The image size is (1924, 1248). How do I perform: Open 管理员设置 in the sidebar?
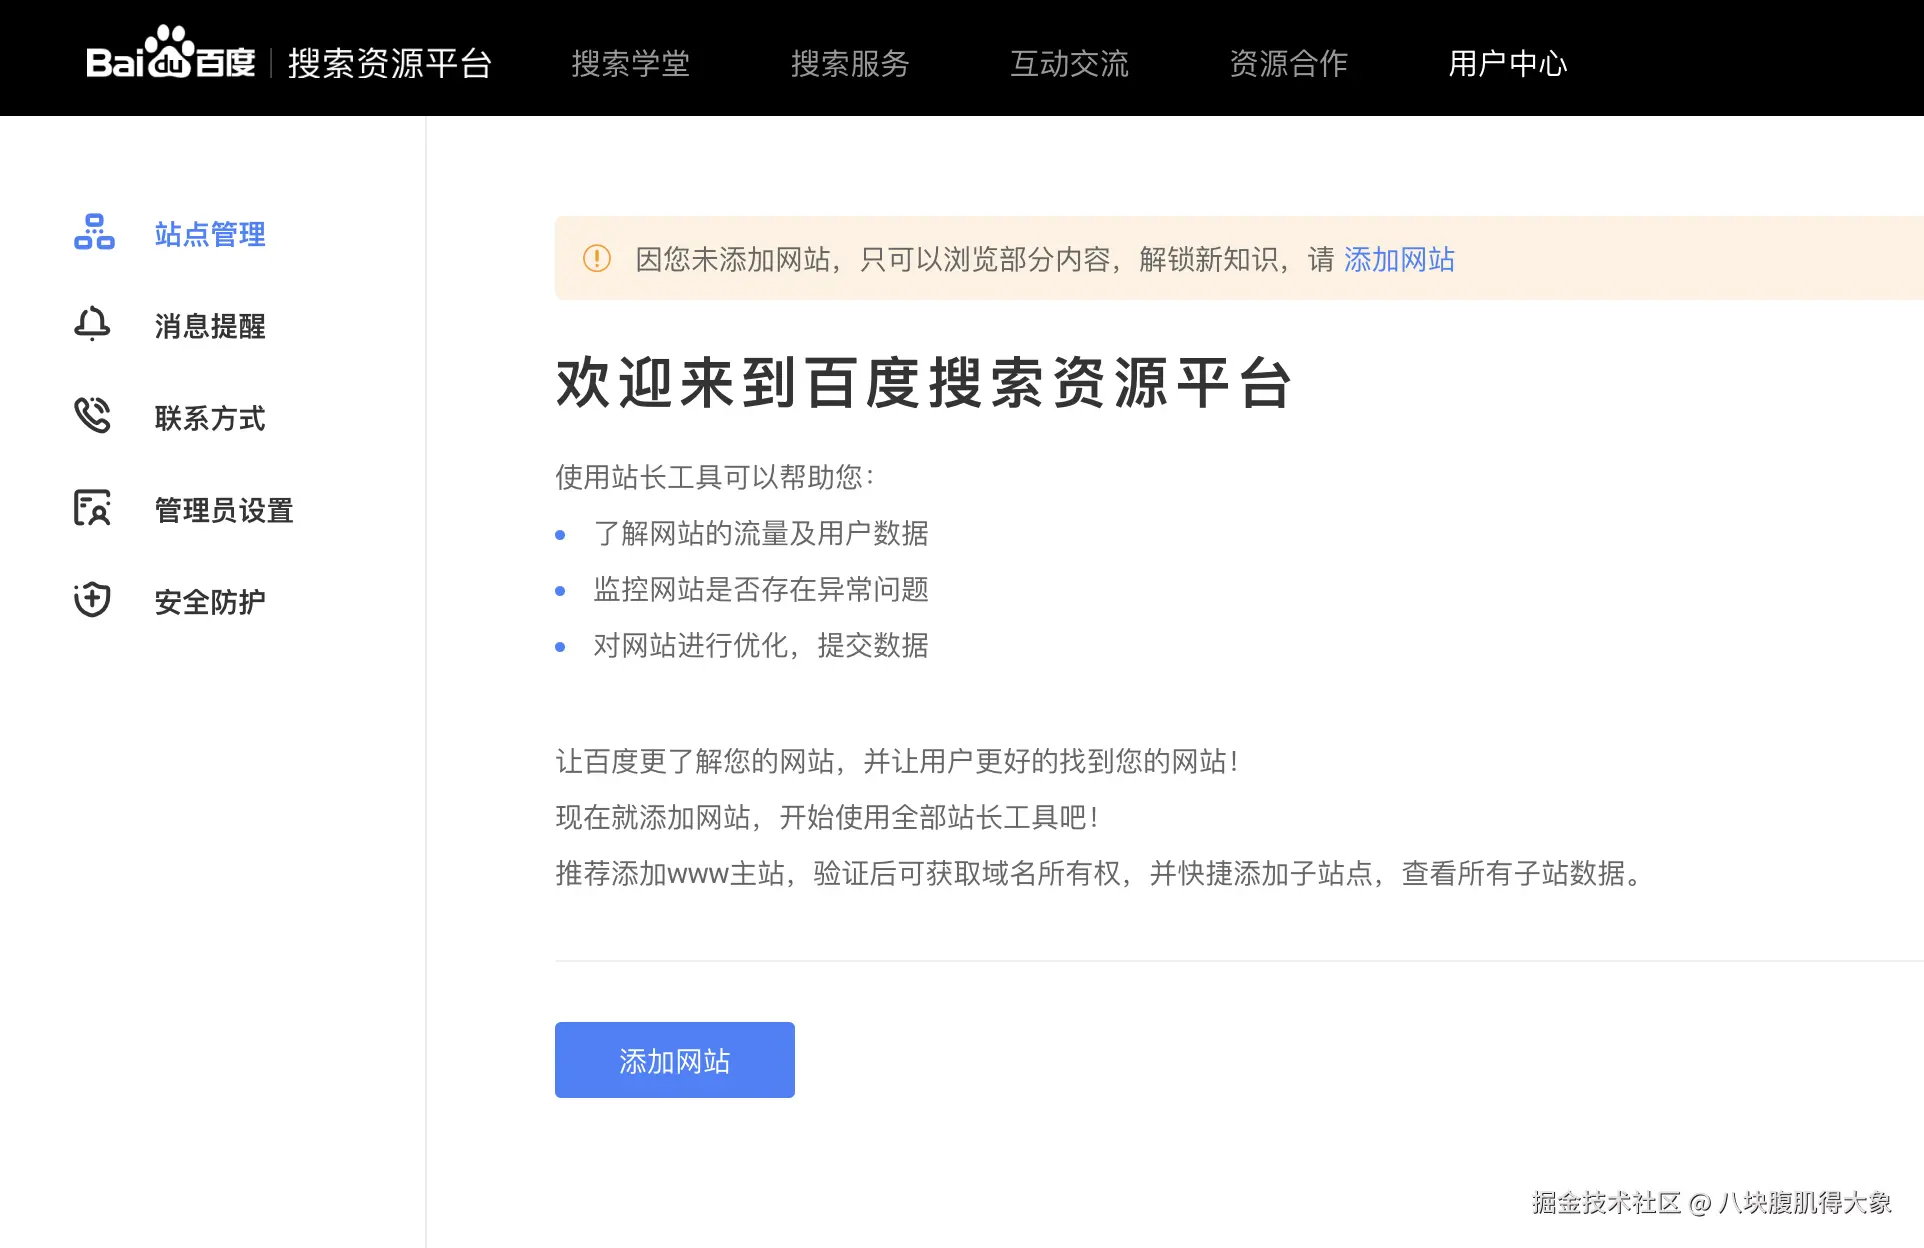pos(224,510)
